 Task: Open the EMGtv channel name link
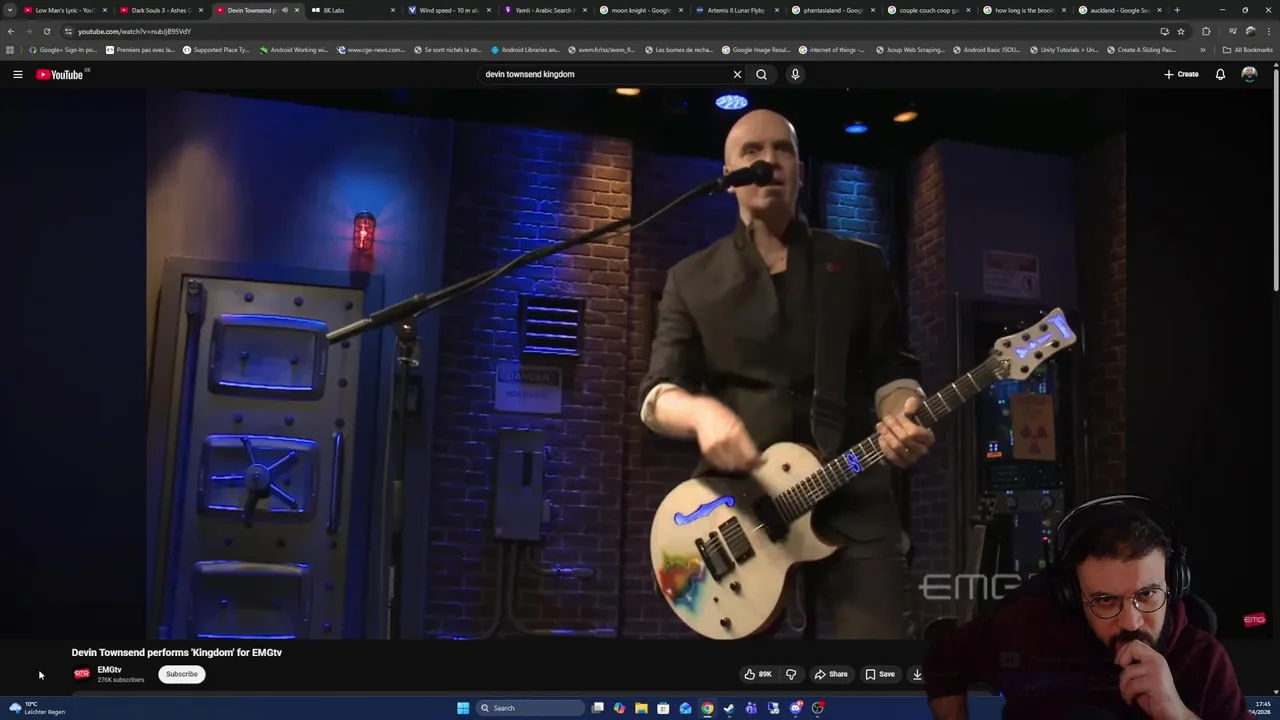[x=109, y=670]
